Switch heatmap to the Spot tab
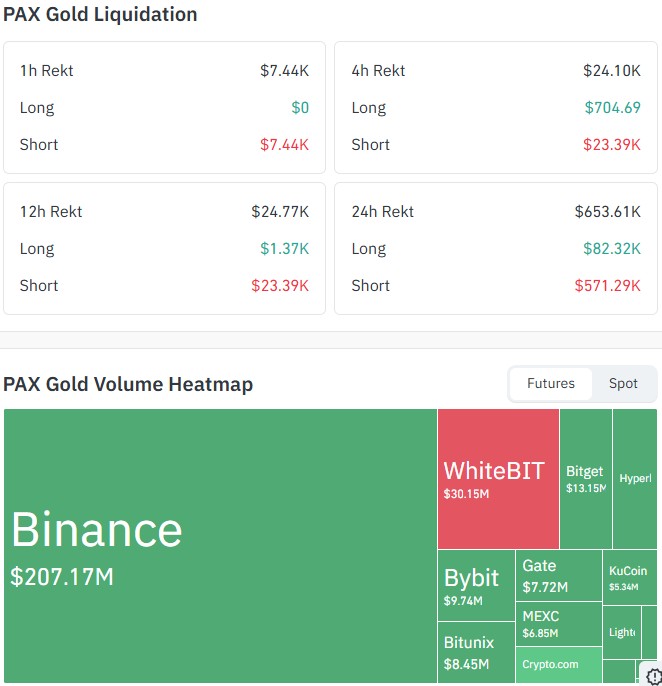This screenshot has width=662, height=686. click(x=623, y=384)
